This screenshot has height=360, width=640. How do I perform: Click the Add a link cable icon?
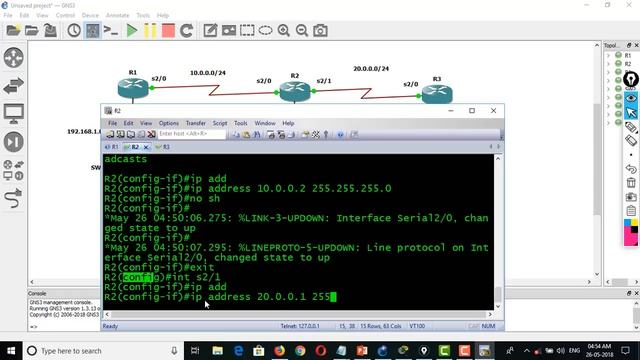point(13,198)
